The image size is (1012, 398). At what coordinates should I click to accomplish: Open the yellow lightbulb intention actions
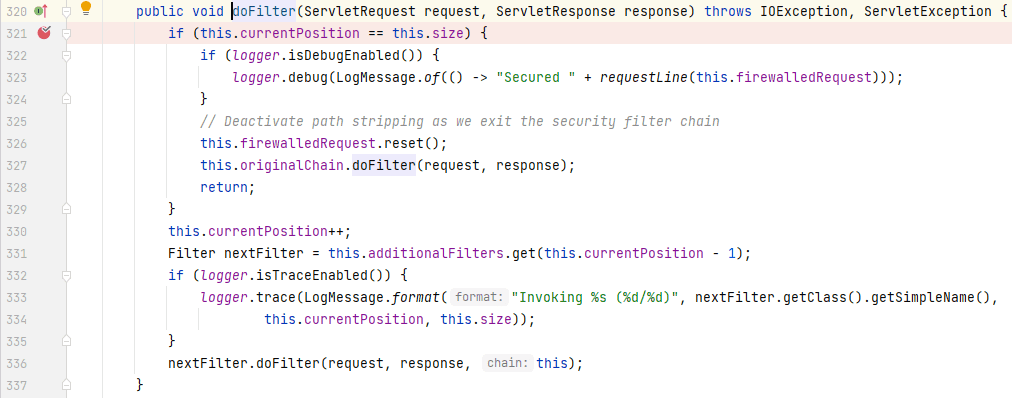click(86, 8)
